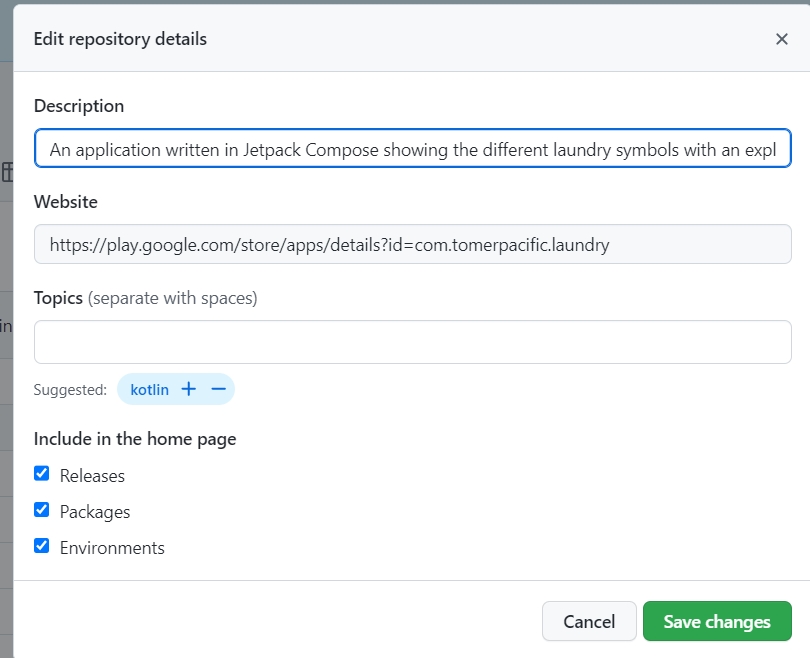
Task: Toggle off the Packages checkbox
Action: 41,508
